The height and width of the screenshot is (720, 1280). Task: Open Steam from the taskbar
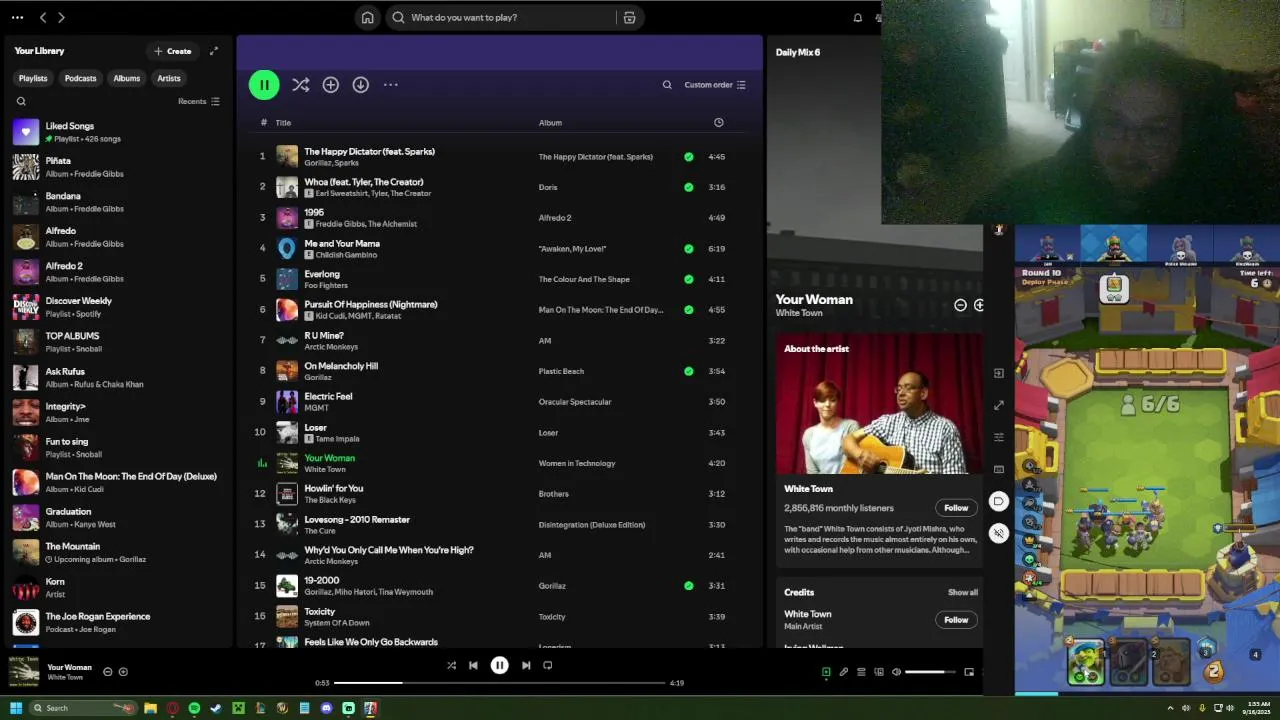point(216,708)
